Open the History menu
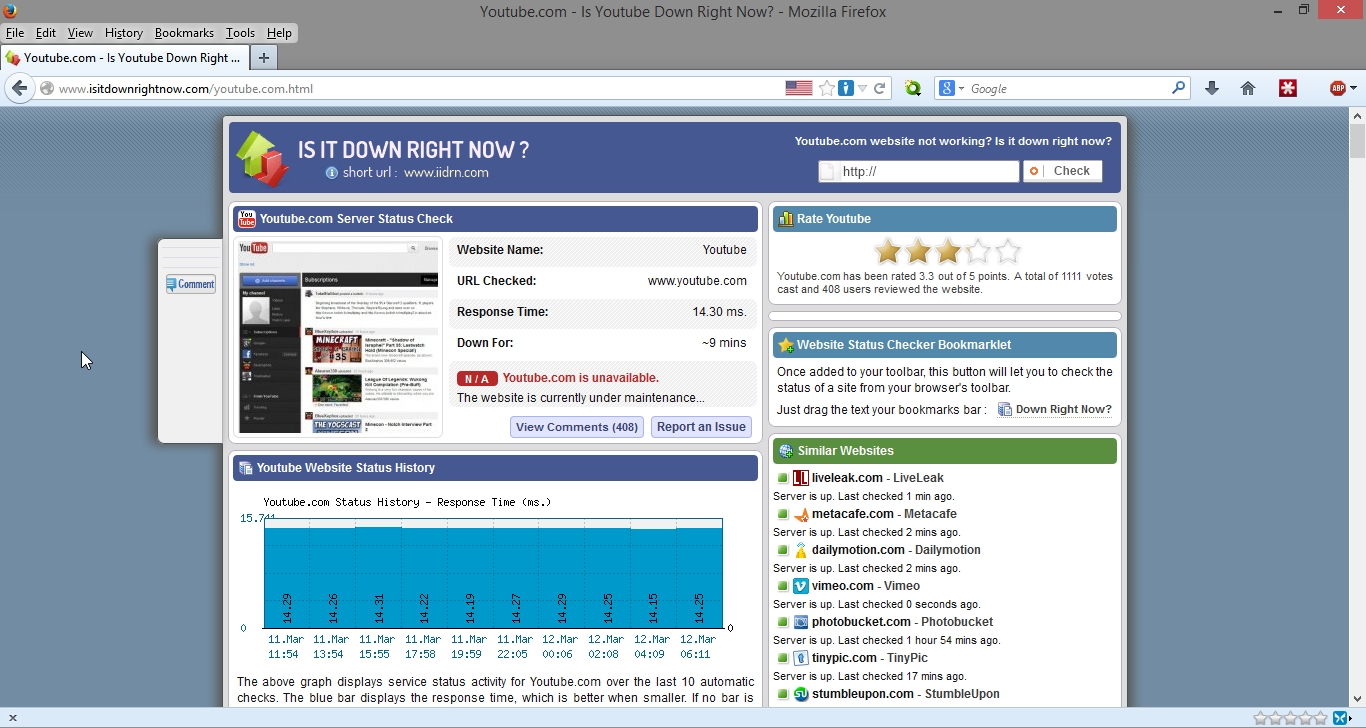 point(124,33)
